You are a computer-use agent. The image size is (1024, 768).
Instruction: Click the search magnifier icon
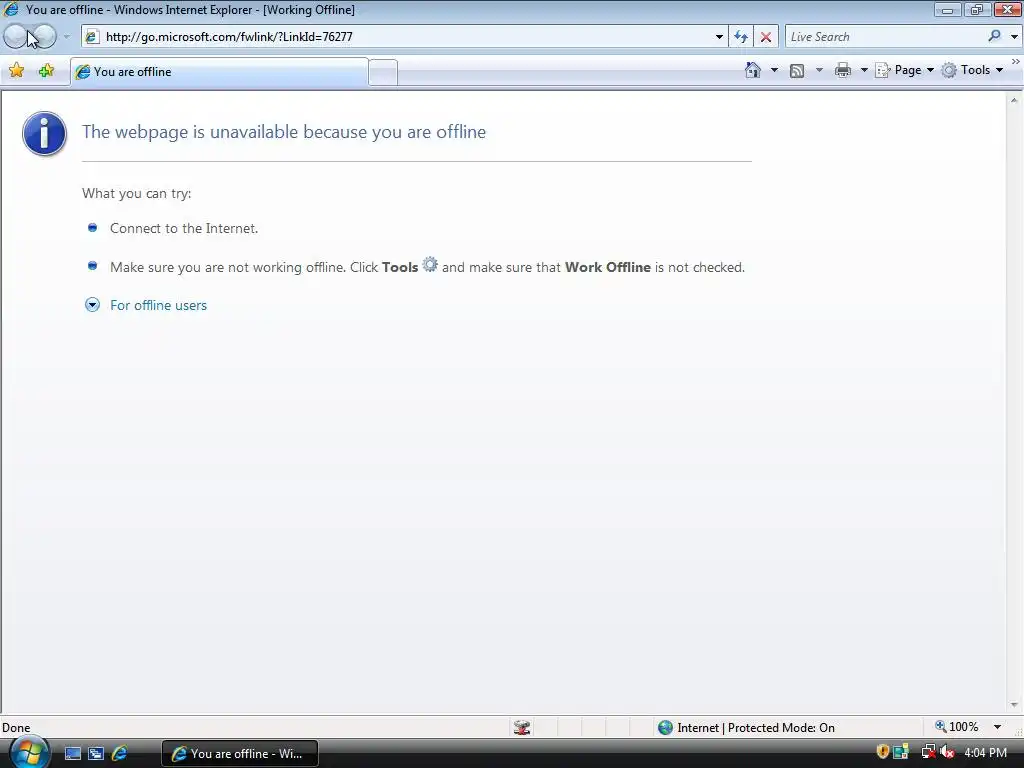(x=995, y=37)
